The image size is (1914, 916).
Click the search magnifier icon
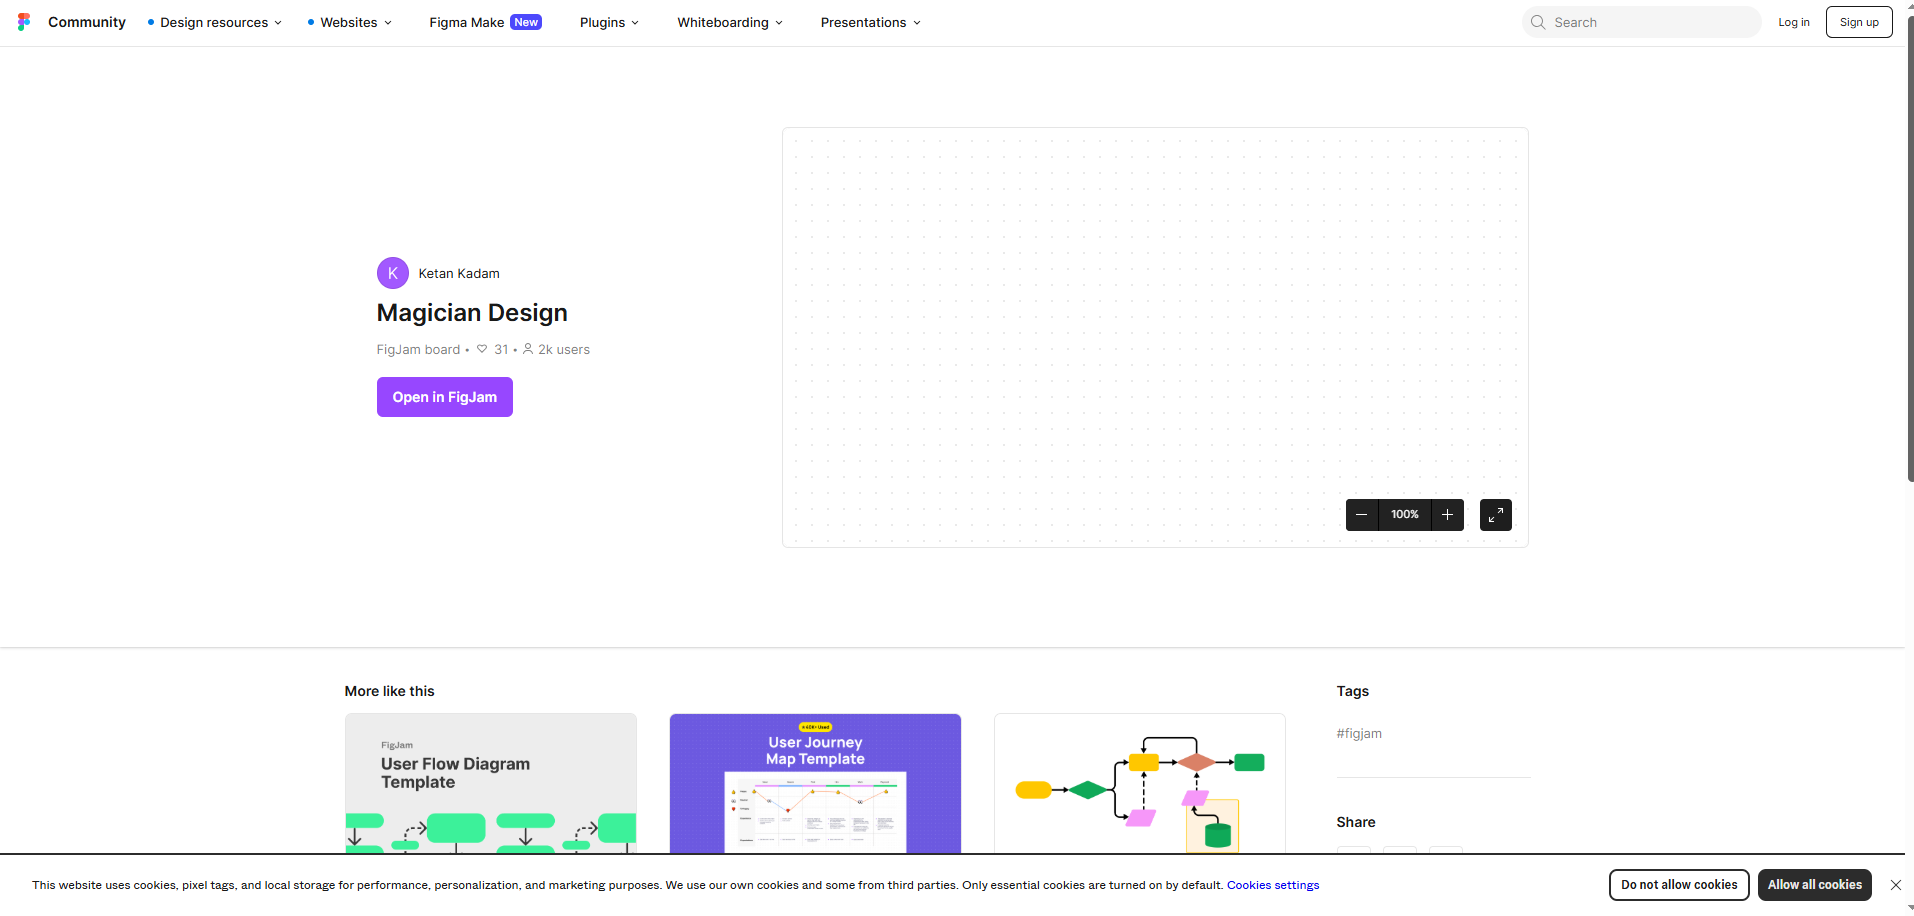tap(1538, 22)
